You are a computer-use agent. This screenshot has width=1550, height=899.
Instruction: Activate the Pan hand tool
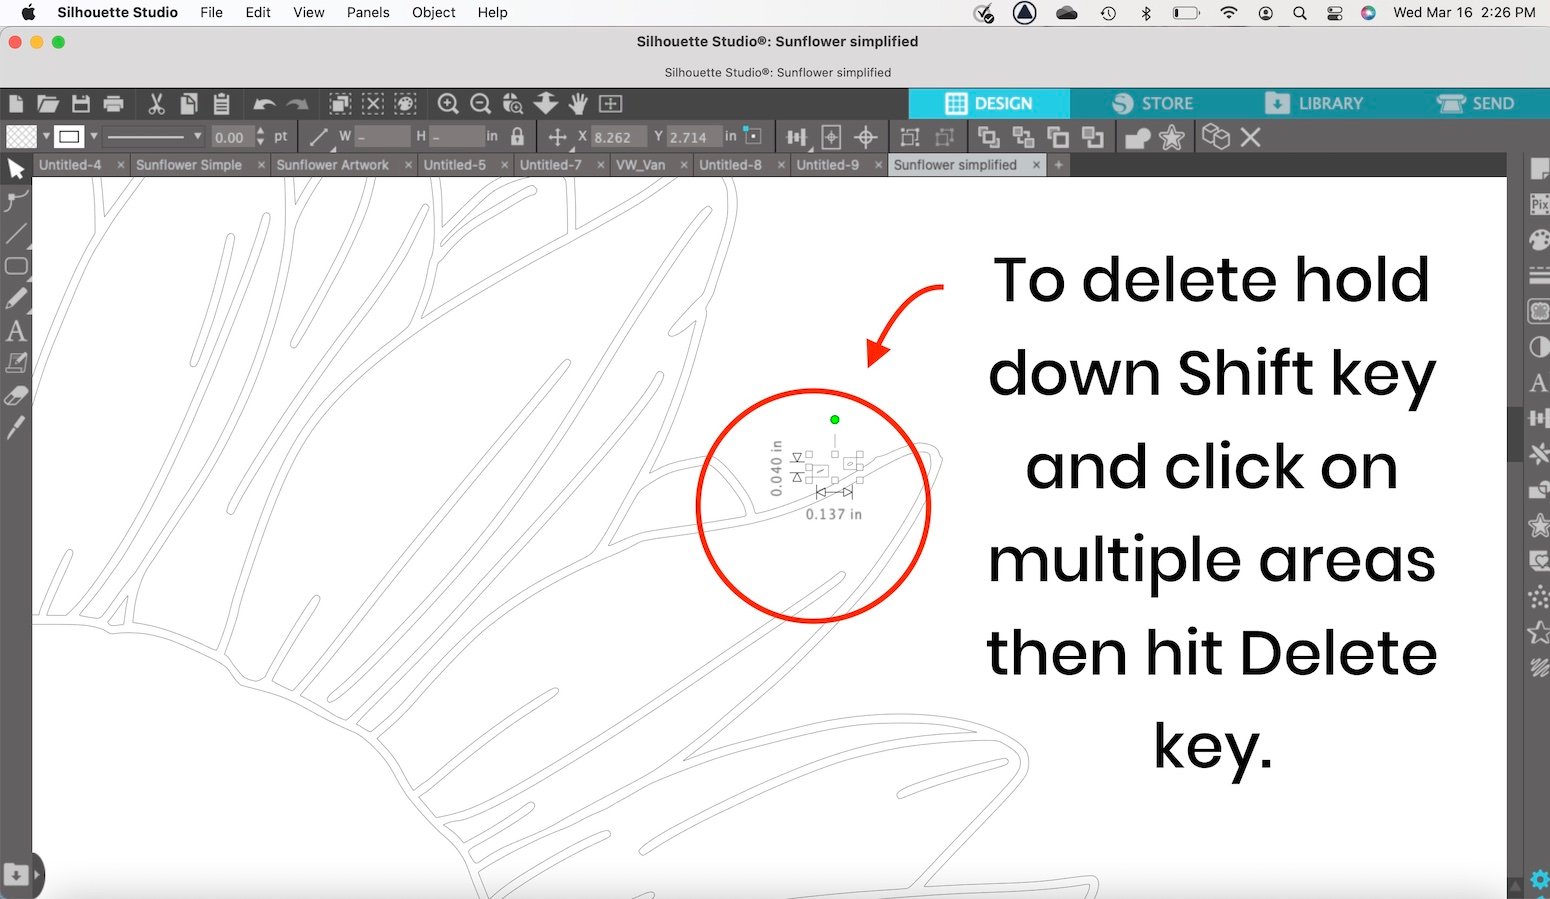tap(578, 103)
